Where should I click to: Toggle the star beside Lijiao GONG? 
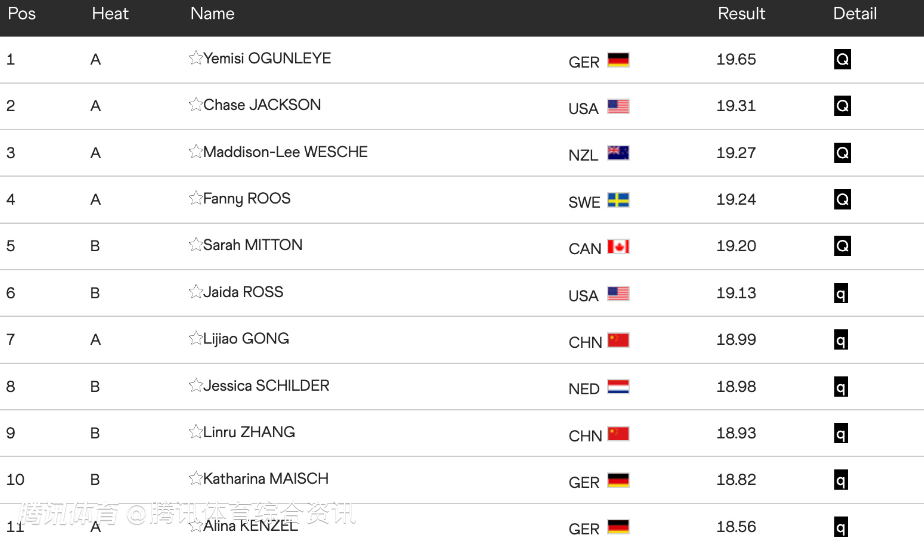[196, 338]
